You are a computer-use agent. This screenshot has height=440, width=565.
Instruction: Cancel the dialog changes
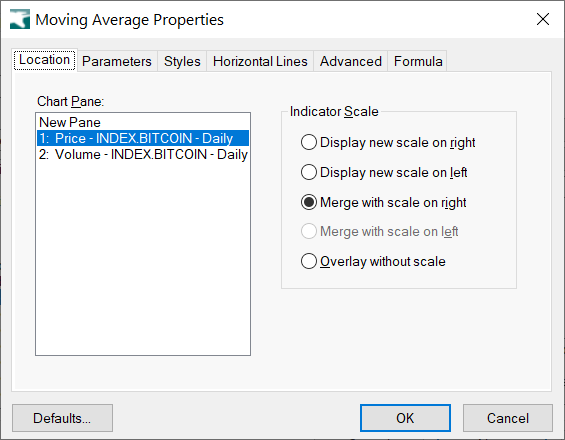508,418
